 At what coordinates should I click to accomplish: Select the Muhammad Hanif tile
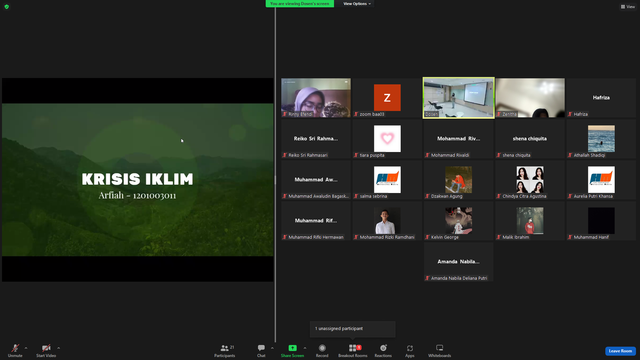pyautogui.click(x=601, y=221)
